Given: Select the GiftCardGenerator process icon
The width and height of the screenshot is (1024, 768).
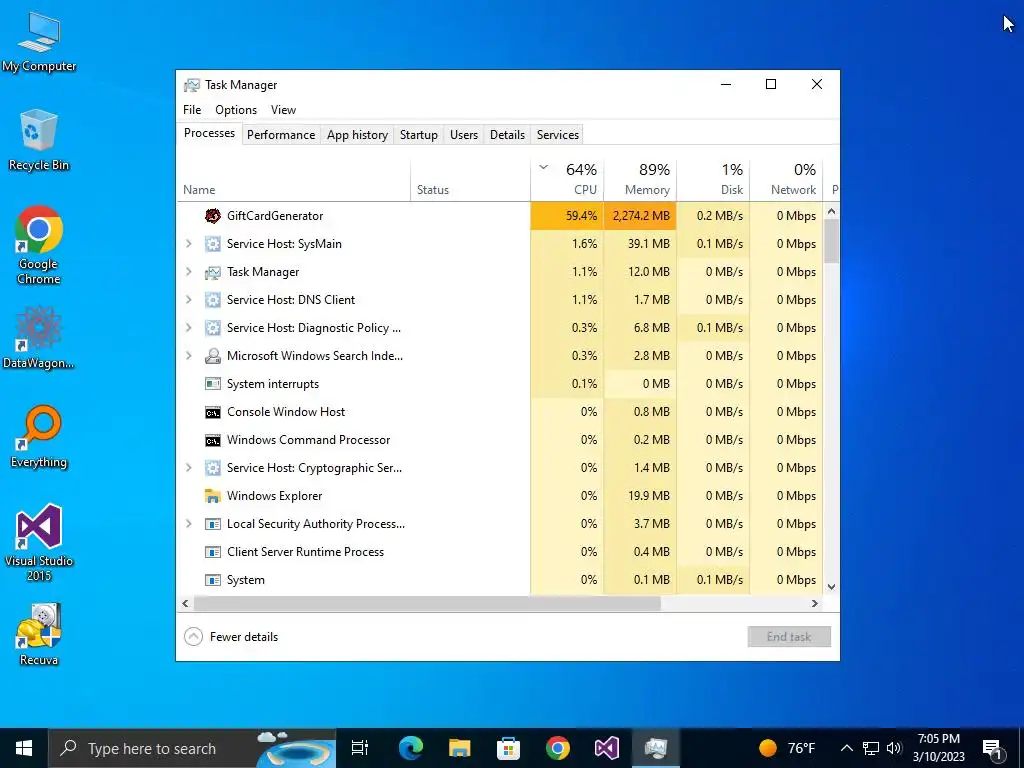Looking at the screenshot, I should coord(212,216).
